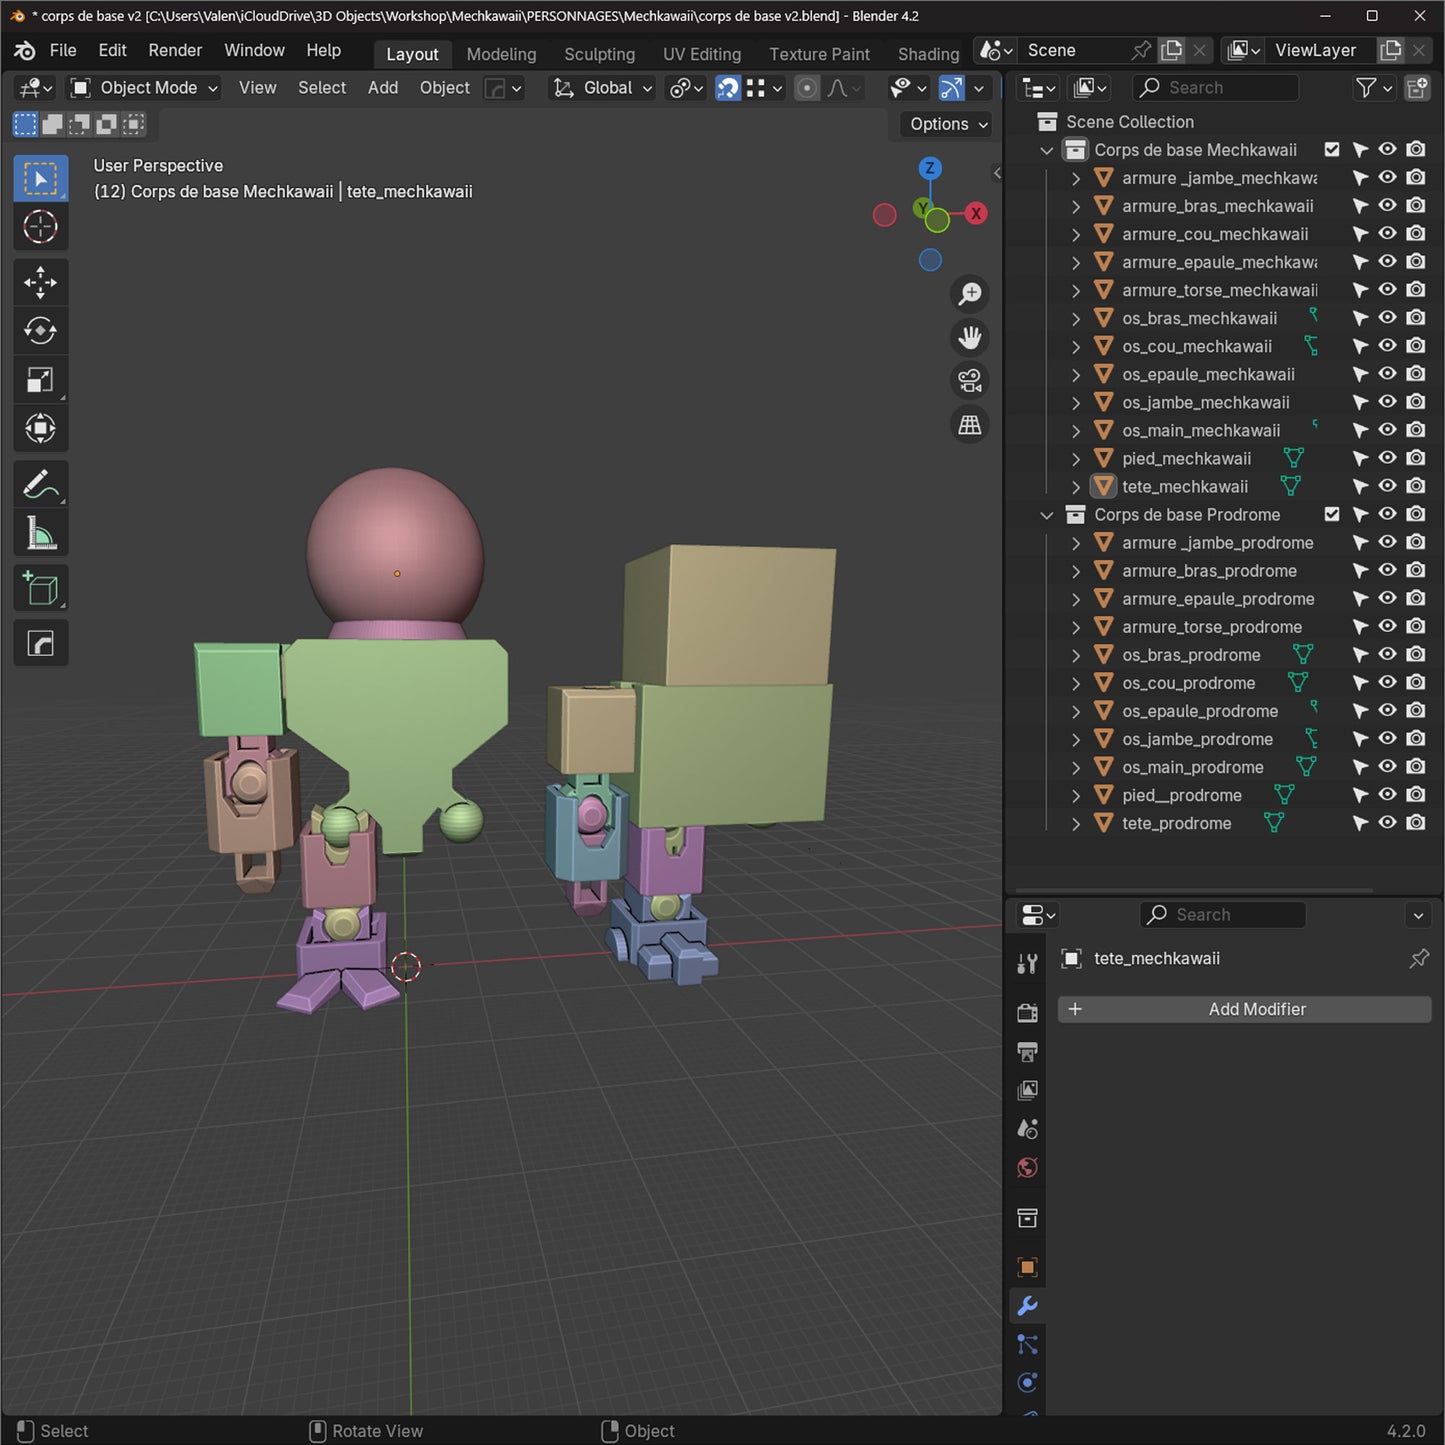Switch to orthographic view with the grid icon
Screen dimensions: 1445x1445
coord(969,425)
